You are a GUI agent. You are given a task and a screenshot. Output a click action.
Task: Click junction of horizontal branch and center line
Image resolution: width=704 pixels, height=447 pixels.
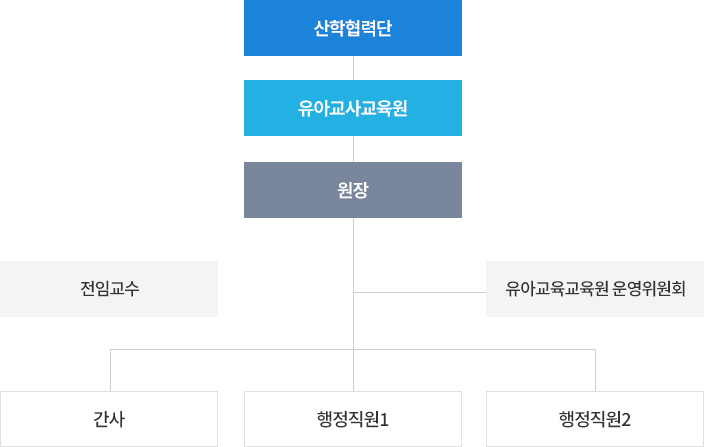pos(353,350)
